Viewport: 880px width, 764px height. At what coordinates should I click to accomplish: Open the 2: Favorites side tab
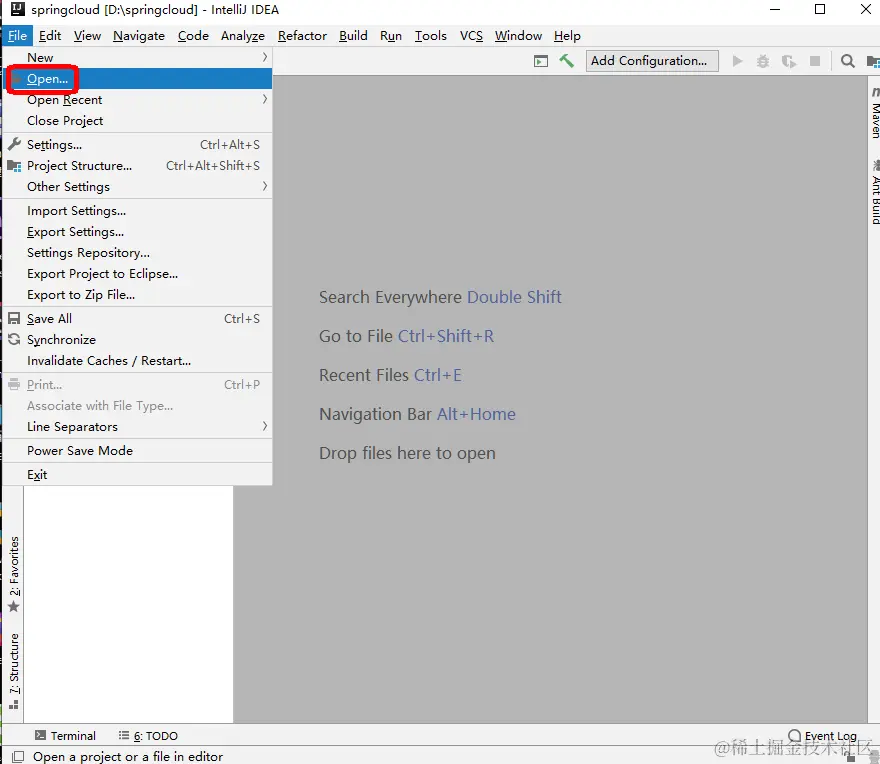tap(14, 575)
